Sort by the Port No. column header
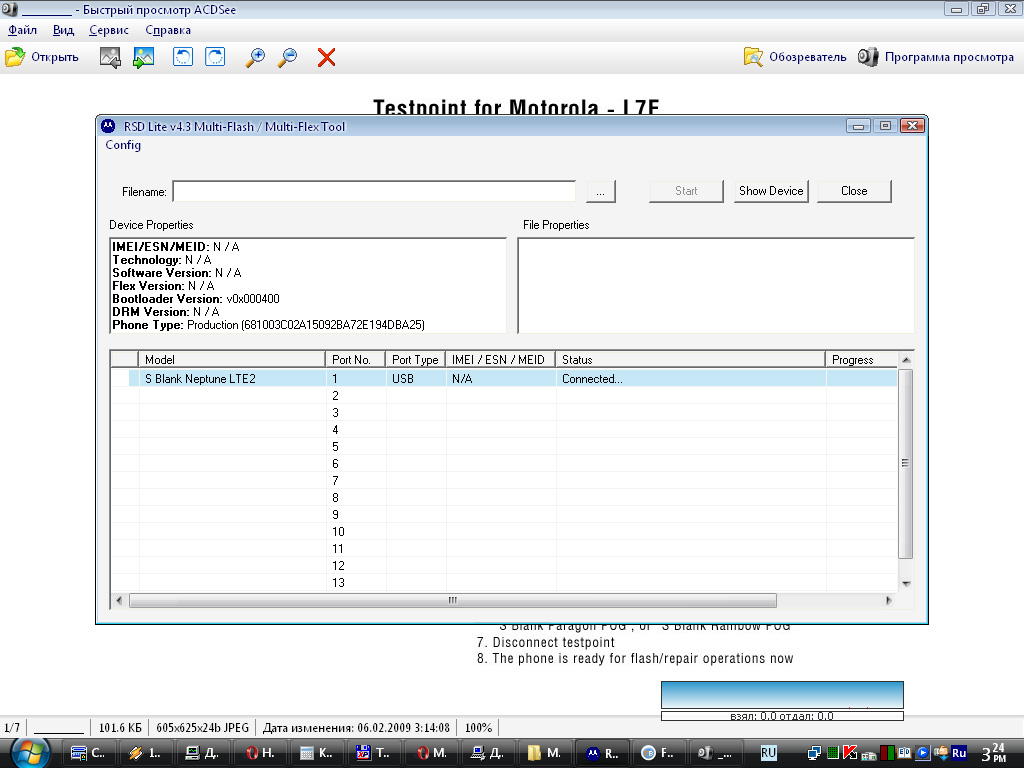Viewport: 1024px width, 768px height. (x=355, y=360)
